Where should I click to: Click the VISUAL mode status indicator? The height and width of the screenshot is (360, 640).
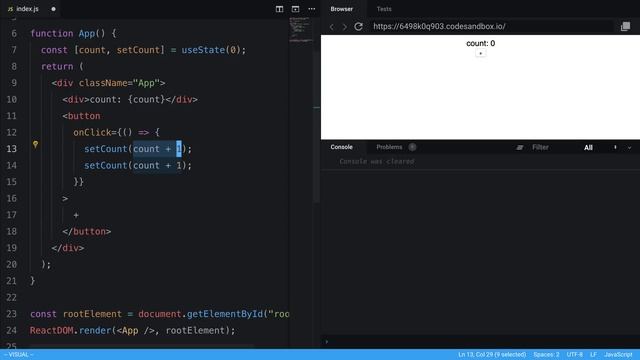click(19, 355)
